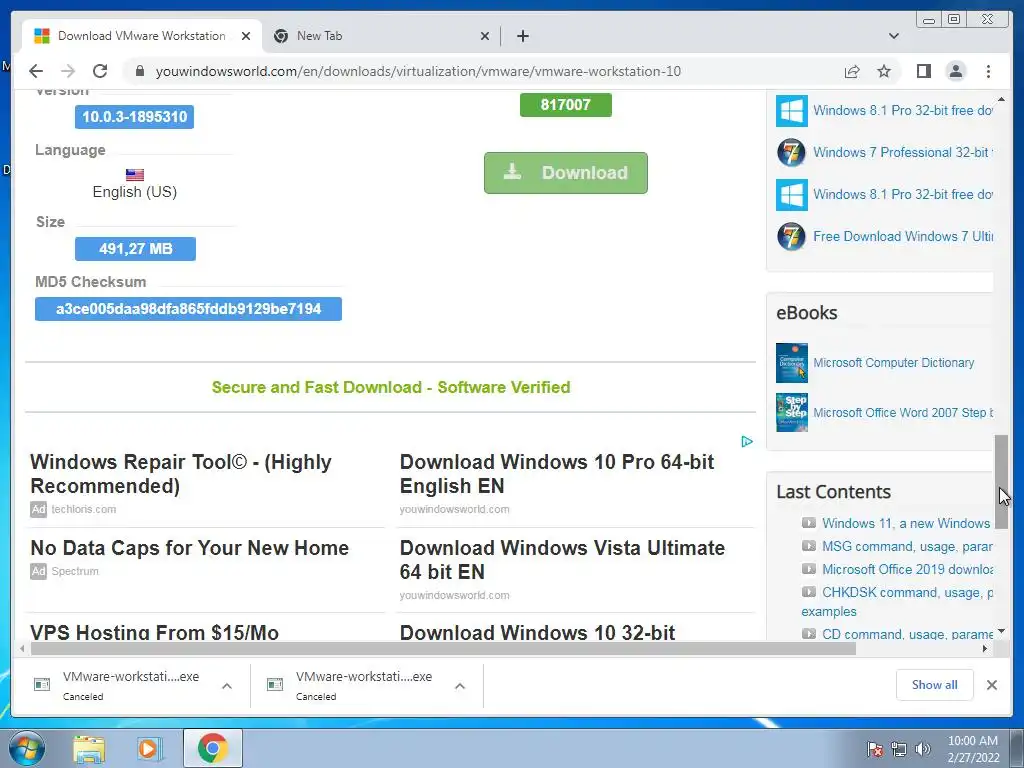The image size is (1024, 768).
Task: Close the downloads bar
Action: pos(992,685)
